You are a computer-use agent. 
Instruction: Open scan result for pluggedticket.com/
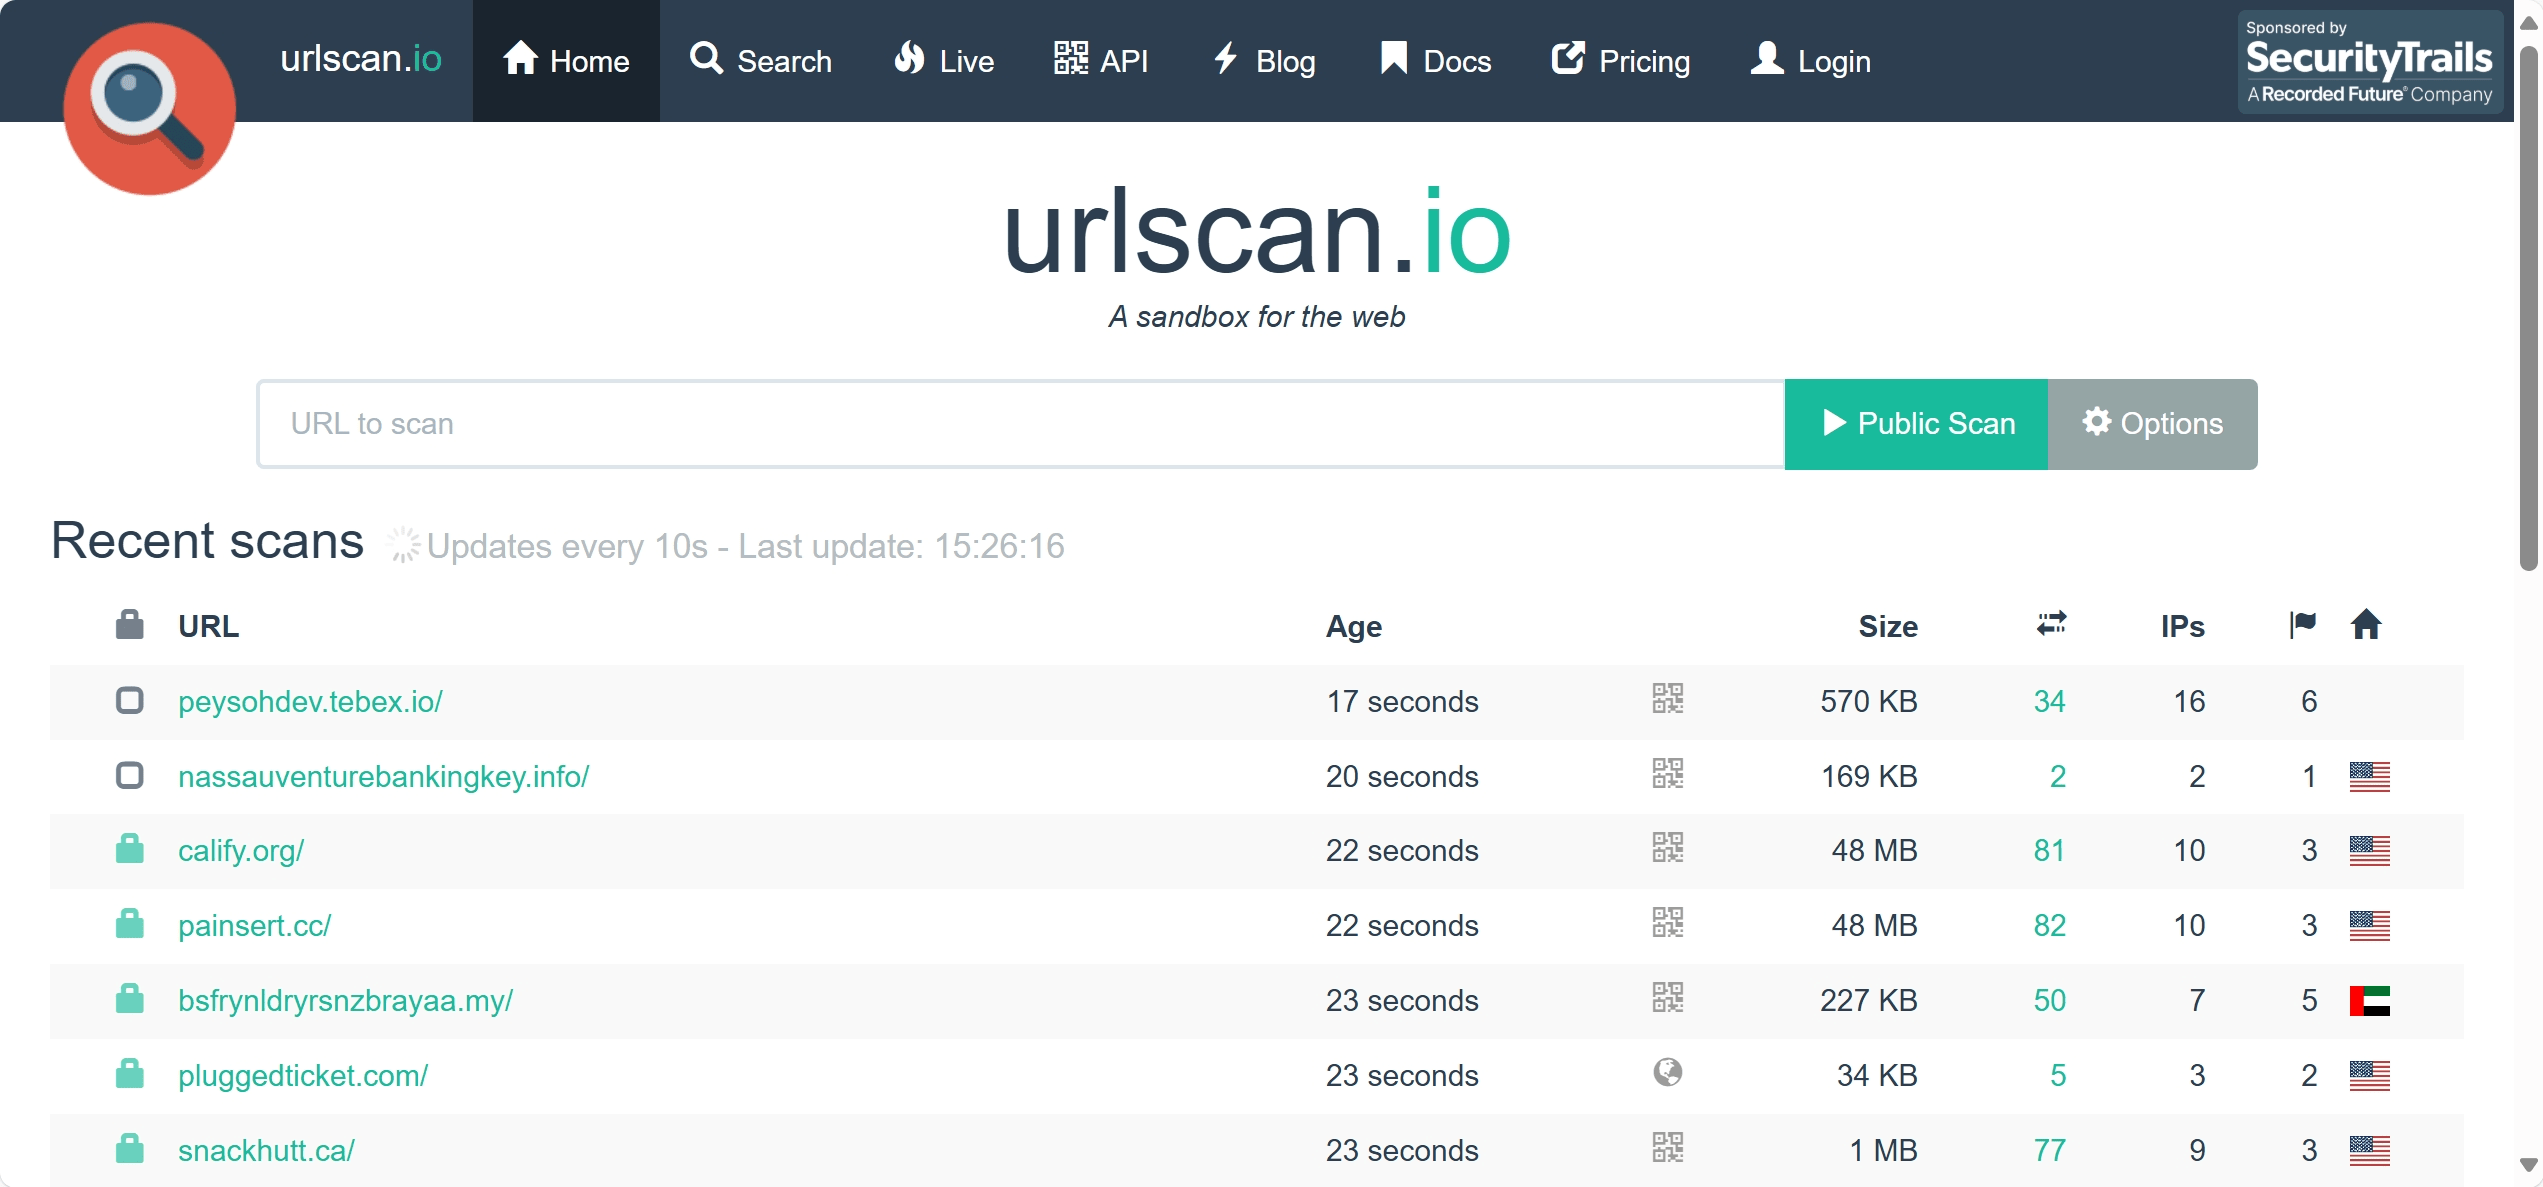303,1075
